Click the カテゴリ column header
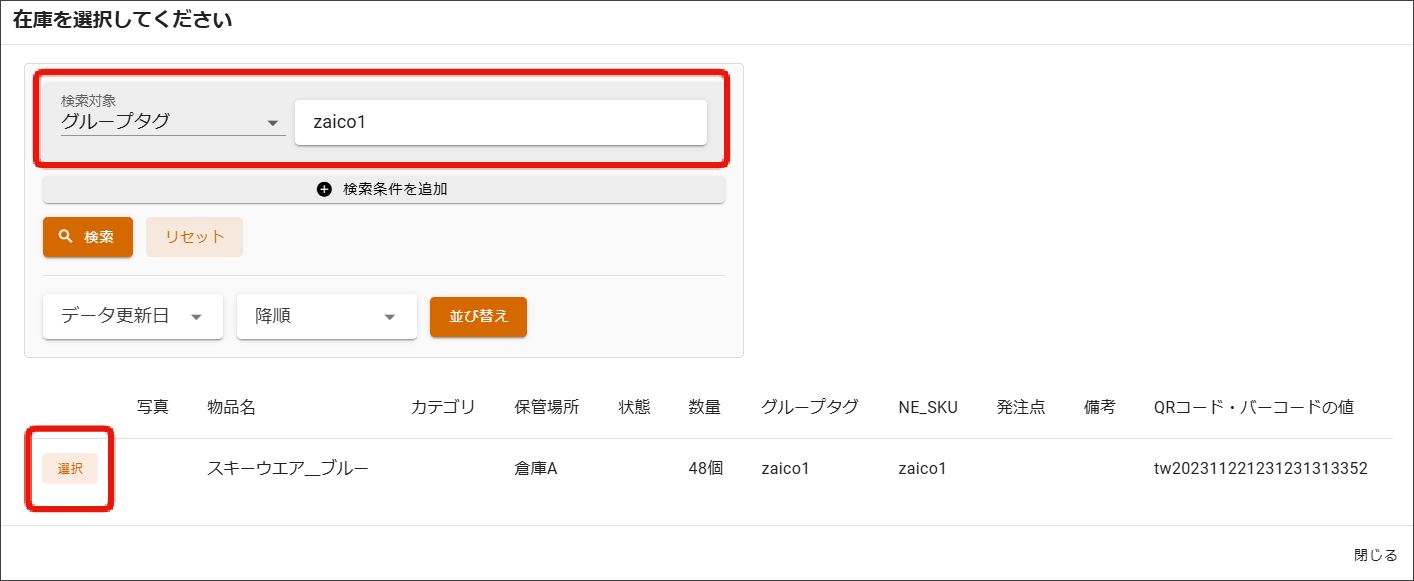 [442, 407]
